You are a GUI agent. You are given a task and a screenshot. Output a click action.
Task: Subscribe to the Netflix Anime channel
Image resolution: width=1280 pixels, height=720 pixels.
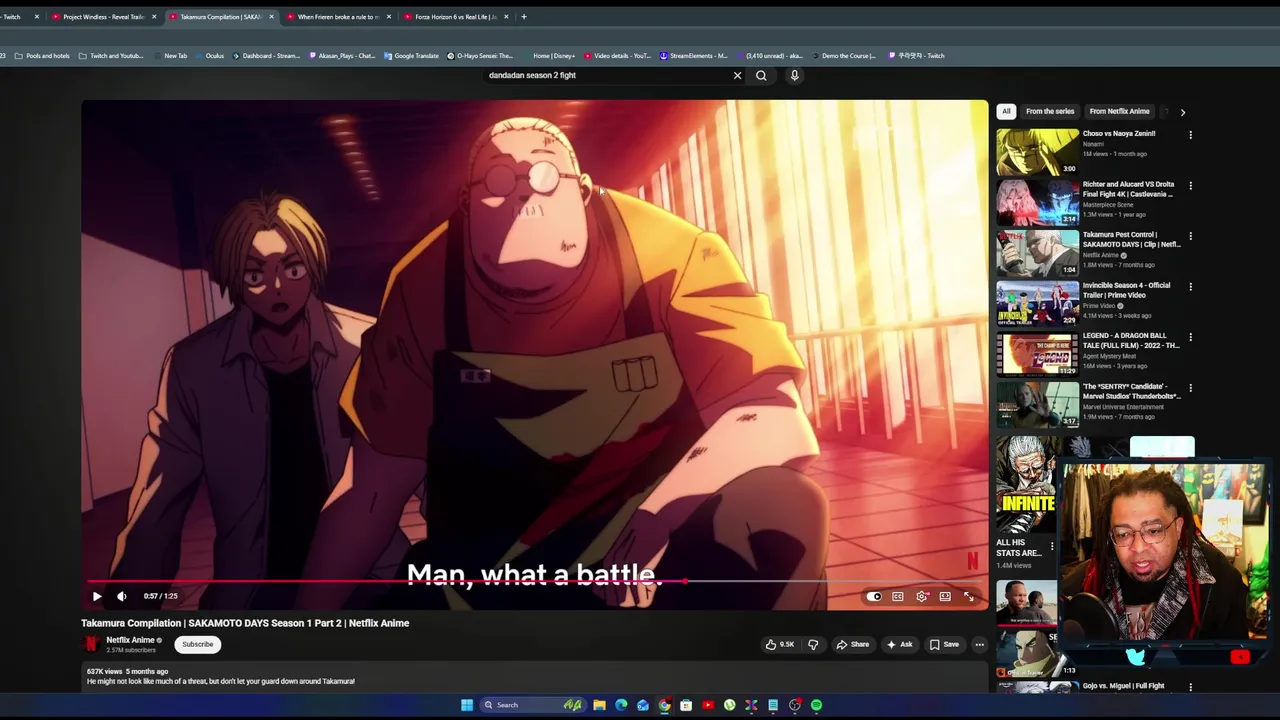pos(197,644)
